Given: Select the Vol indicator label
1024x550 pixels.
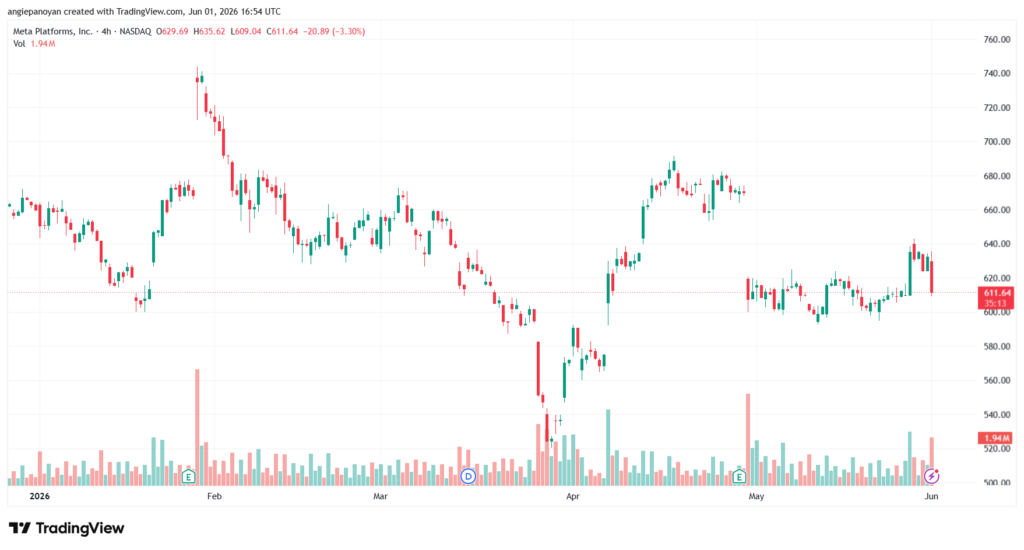Looking at the screenshot, I should pyautogui.click(x=19, y=44).
